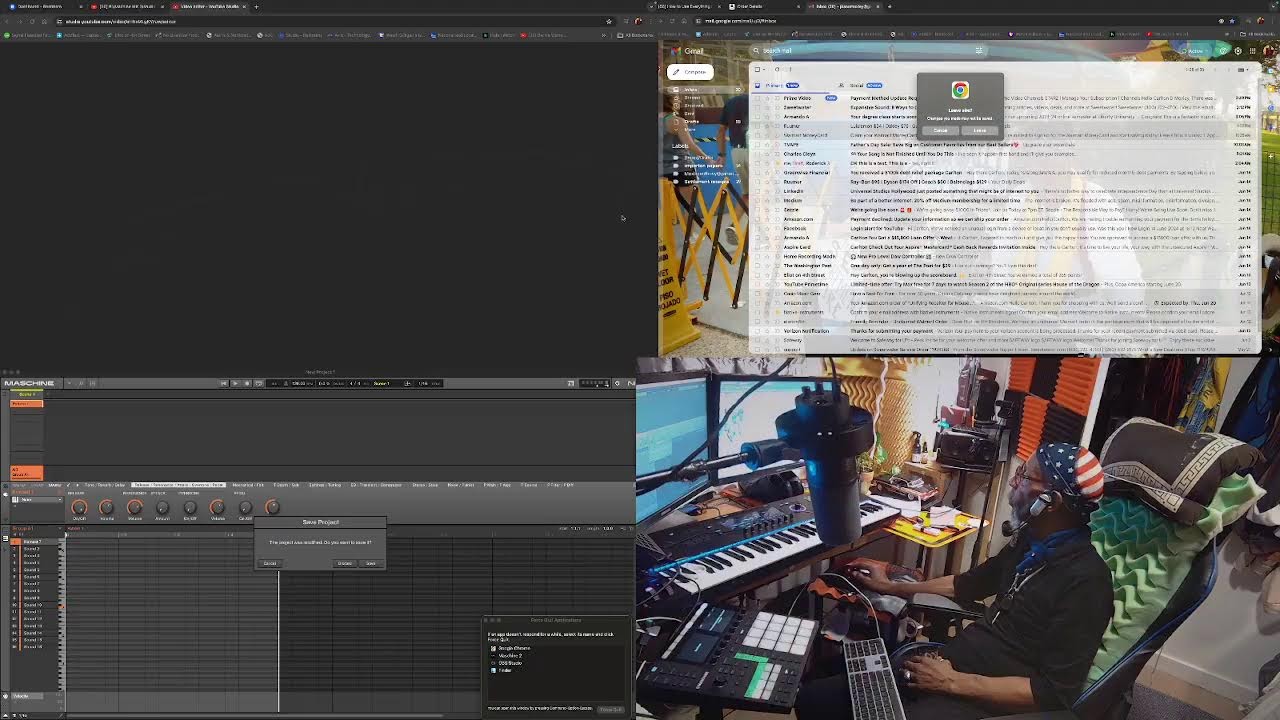Click Discard in Save Project dialog

tap(344, 563)
